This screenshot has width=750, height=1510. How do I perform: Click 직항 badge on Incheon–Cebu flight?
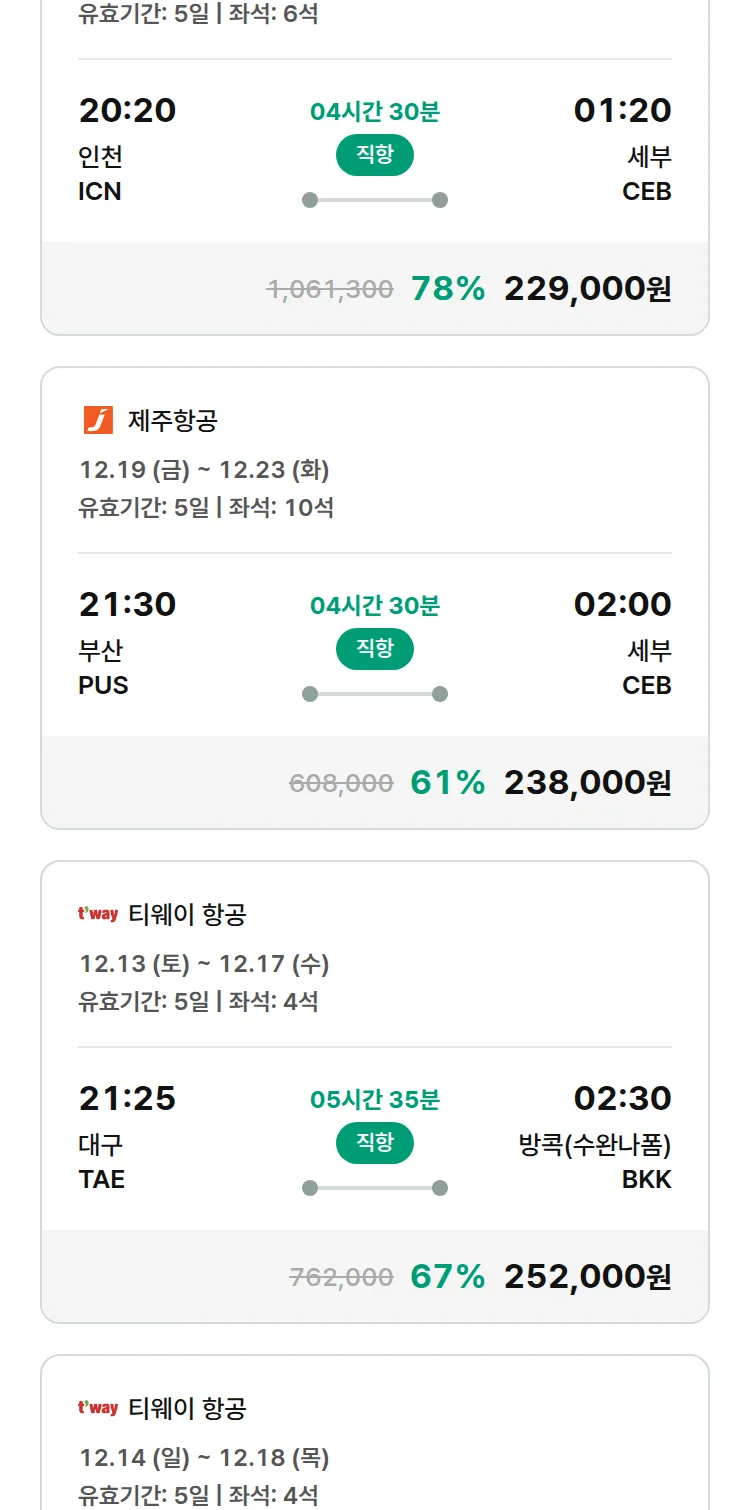tap(374, 155)
